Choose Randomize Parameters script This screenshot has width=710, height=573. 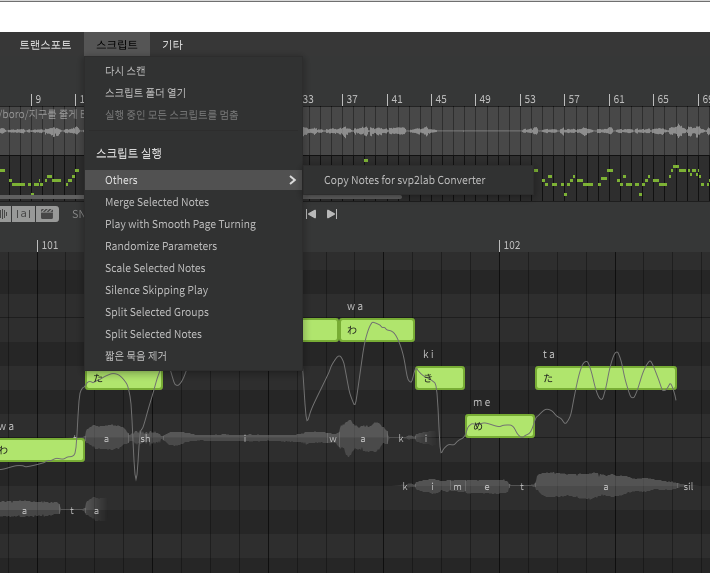(161, 246)
